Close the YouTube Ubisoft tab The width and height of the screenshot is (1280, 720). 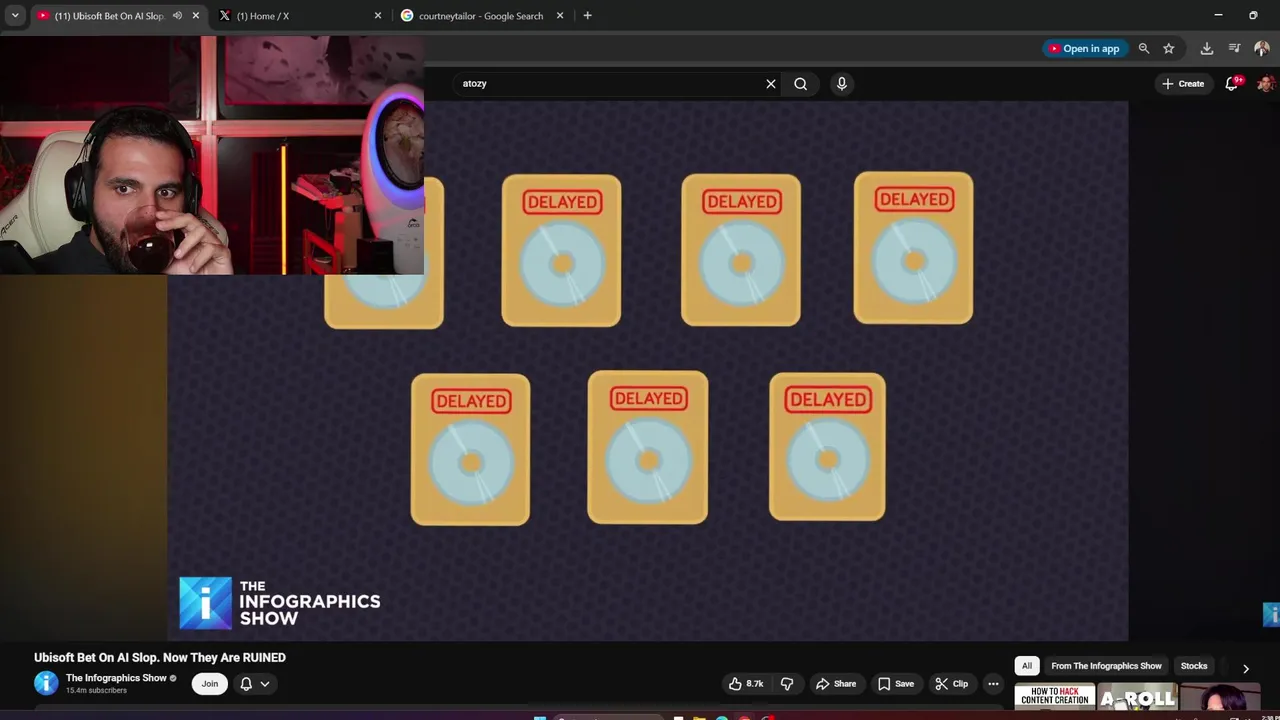(196, 16)
